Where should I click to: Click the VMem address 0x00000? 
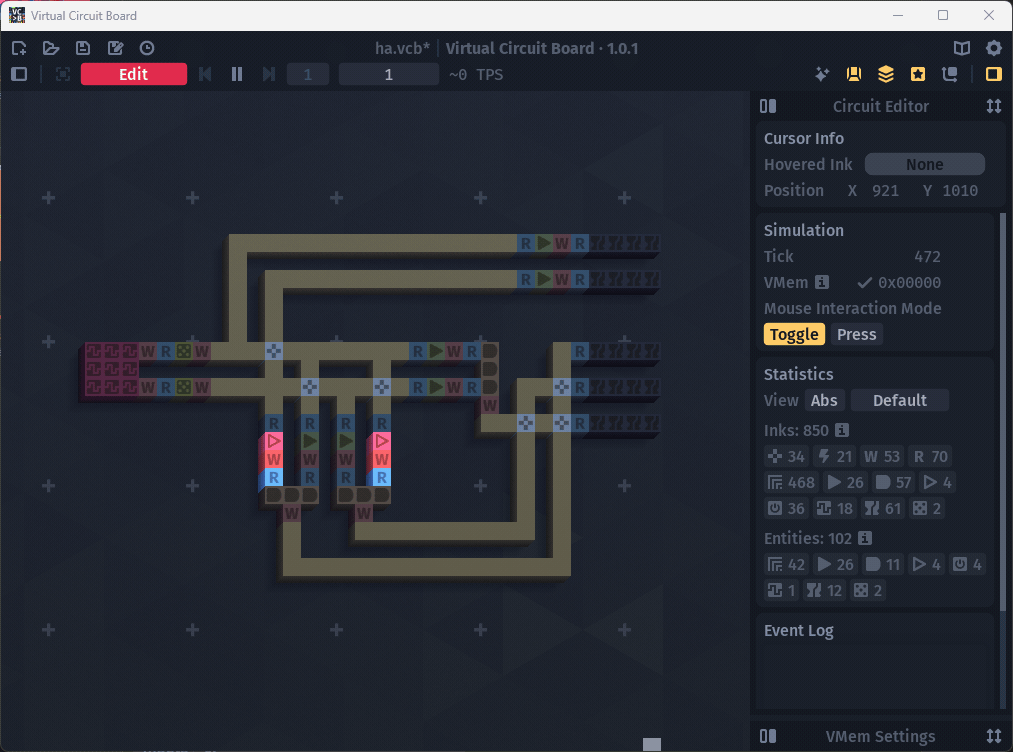909,282
